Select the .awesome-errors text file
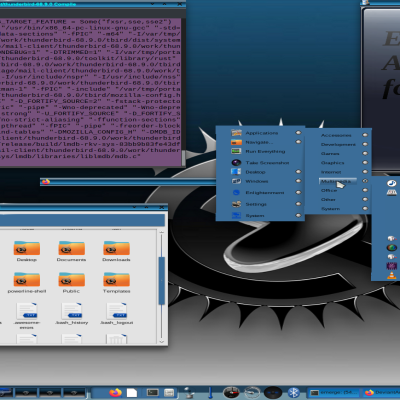400x400 pixels. [27, 315]
